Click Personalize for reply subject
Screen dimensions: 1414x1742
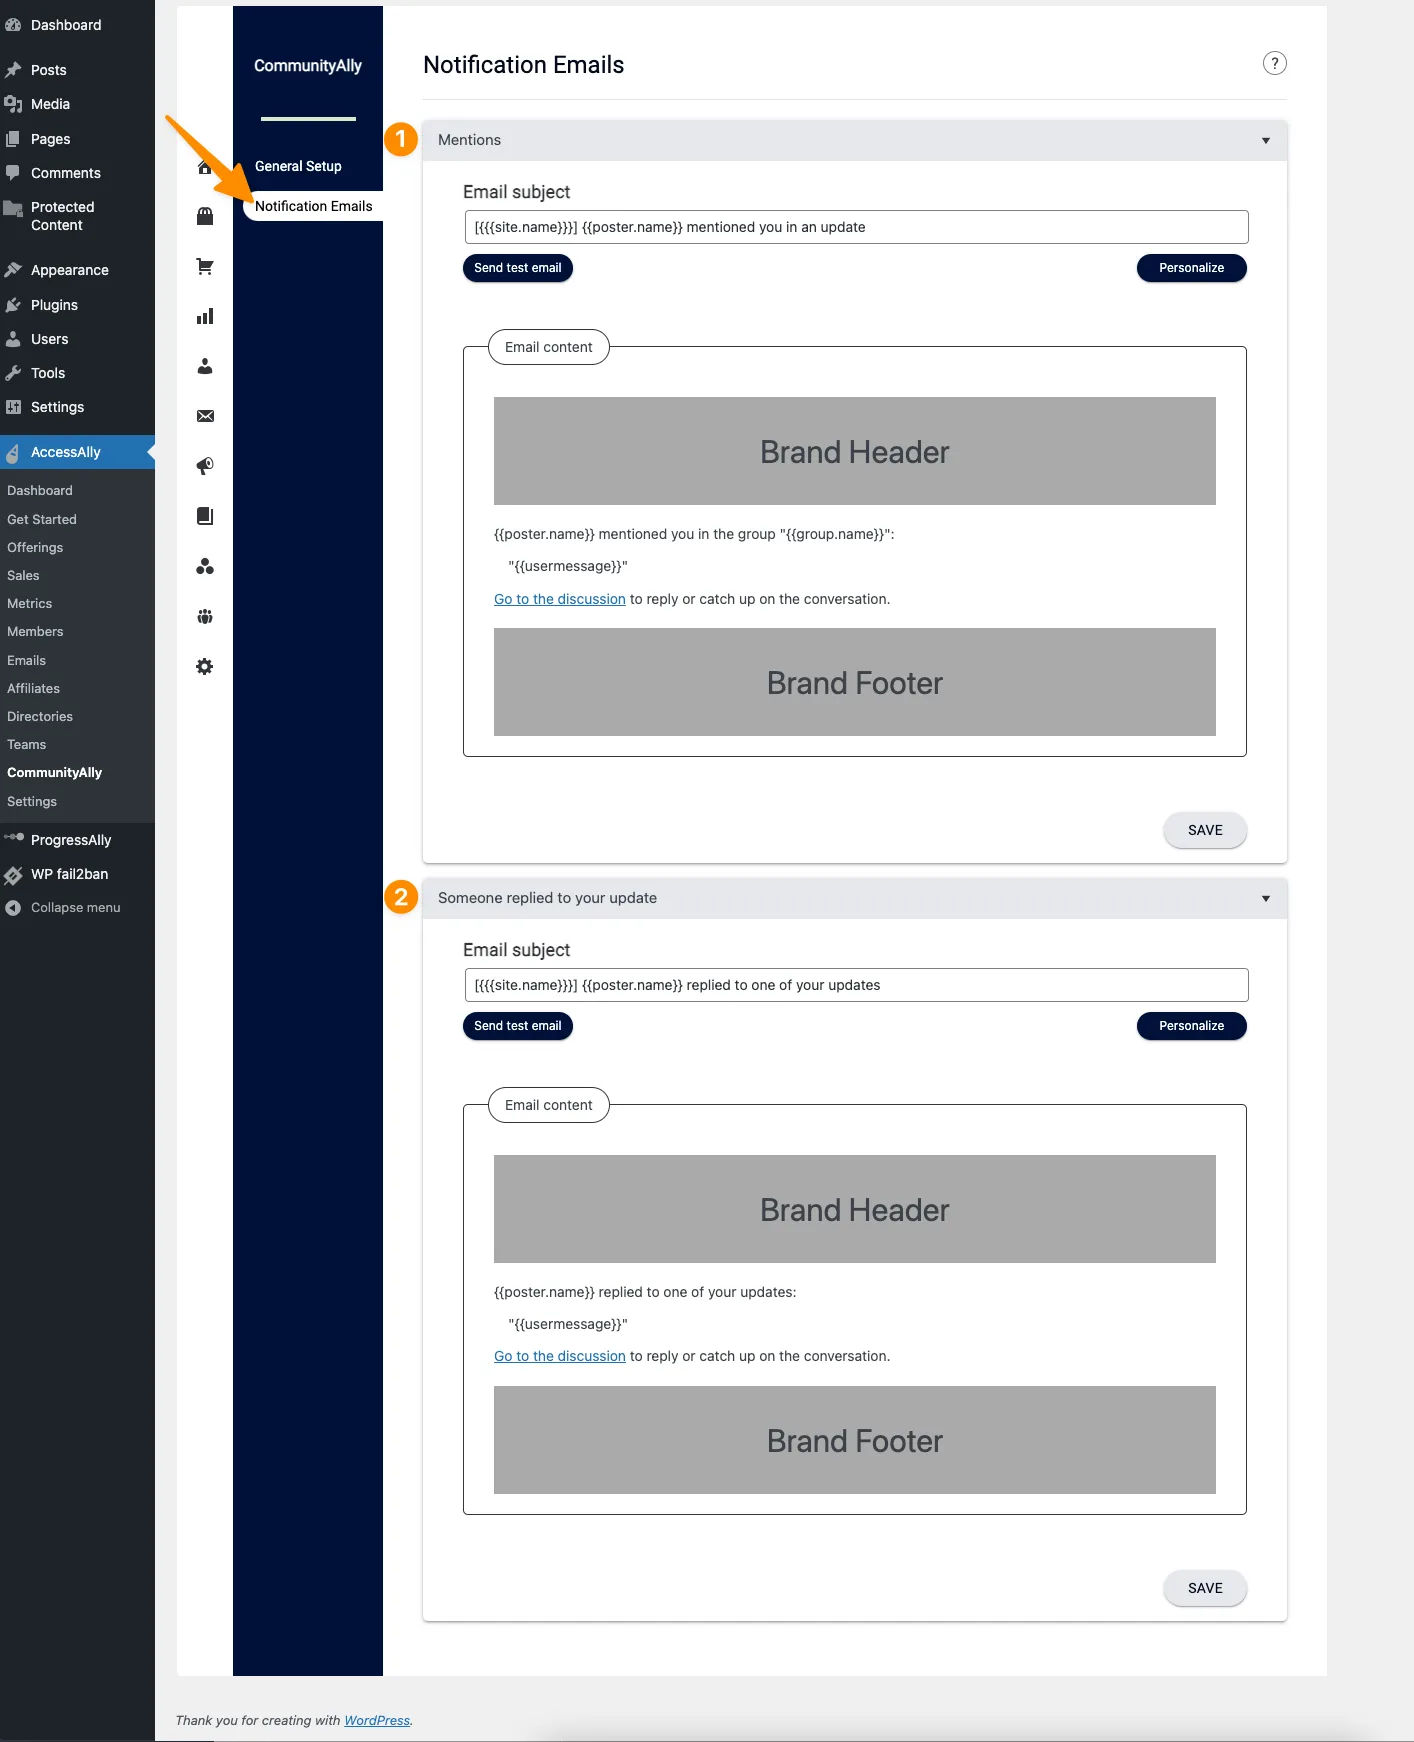point(1192,1026)
